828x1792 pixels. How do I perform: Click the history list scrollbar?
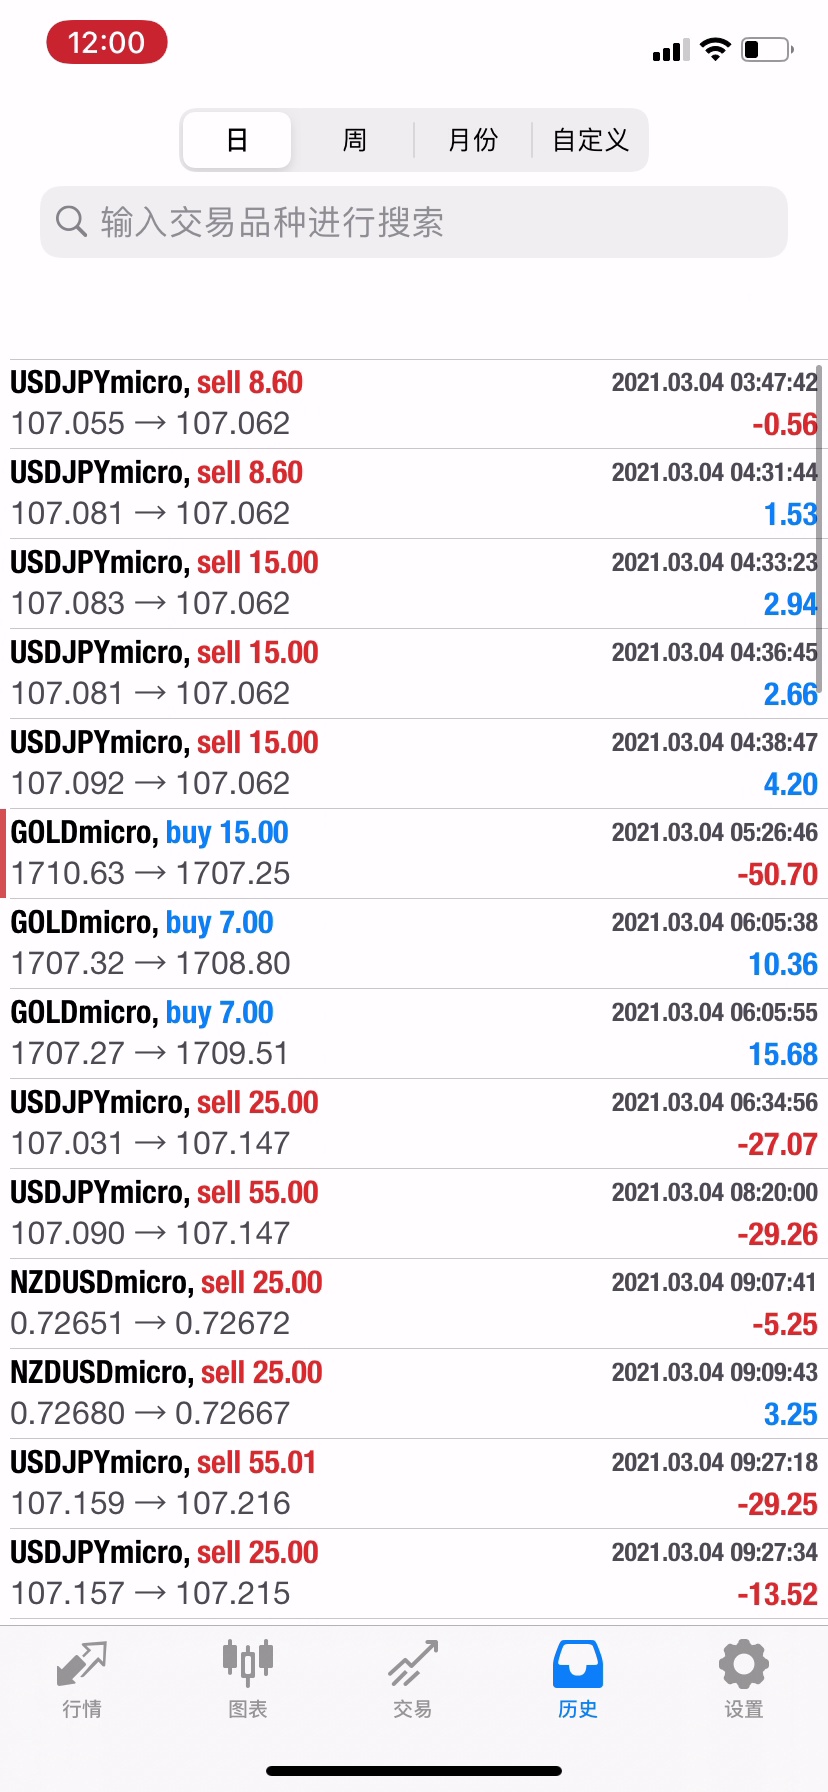819,528
